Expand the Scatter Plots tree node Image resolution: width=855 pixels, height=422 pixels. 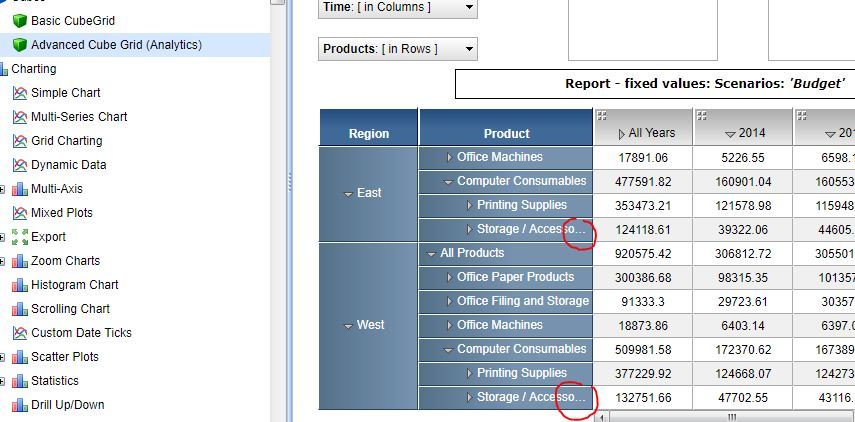pyautogui.click(x=2, y=357)
